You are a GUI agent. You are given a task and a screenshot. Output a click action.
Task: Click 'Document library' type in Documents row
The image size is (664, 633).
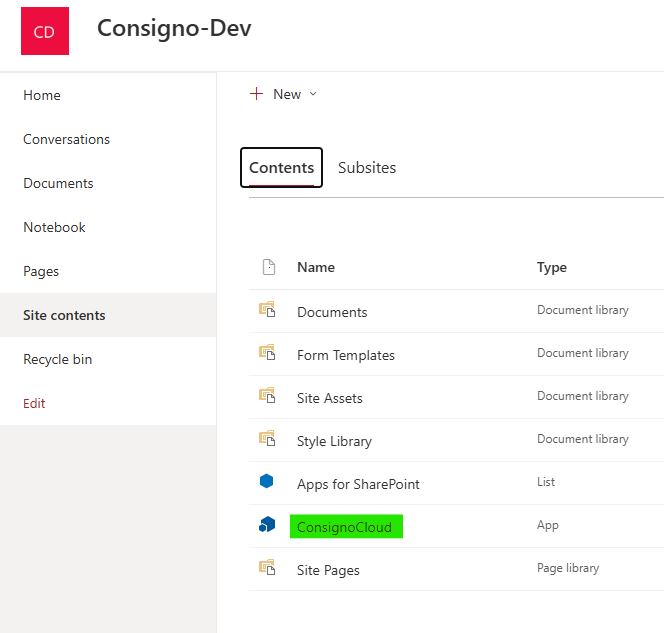(x=583, y=310)
